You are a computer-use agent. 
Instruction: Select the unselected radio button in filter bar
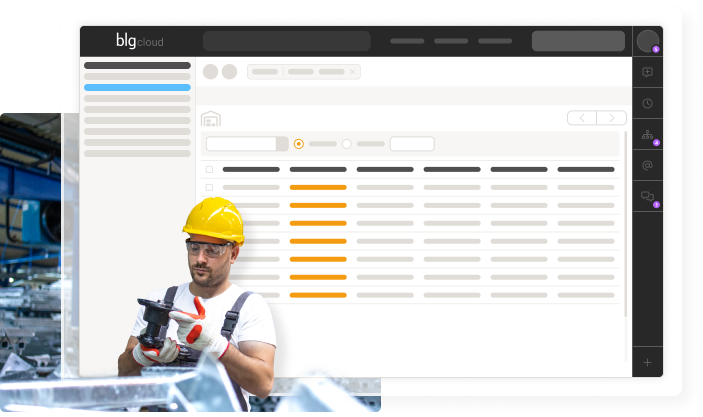[347, 144]
